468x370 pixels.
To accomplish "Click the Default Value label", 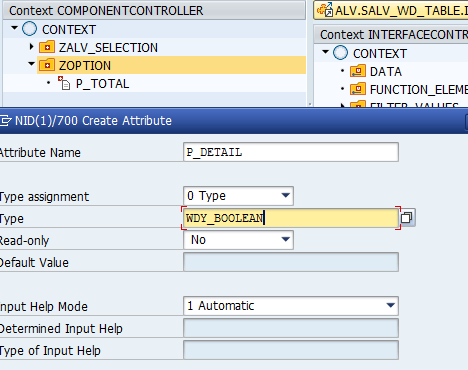I will (x=34, y=262).
